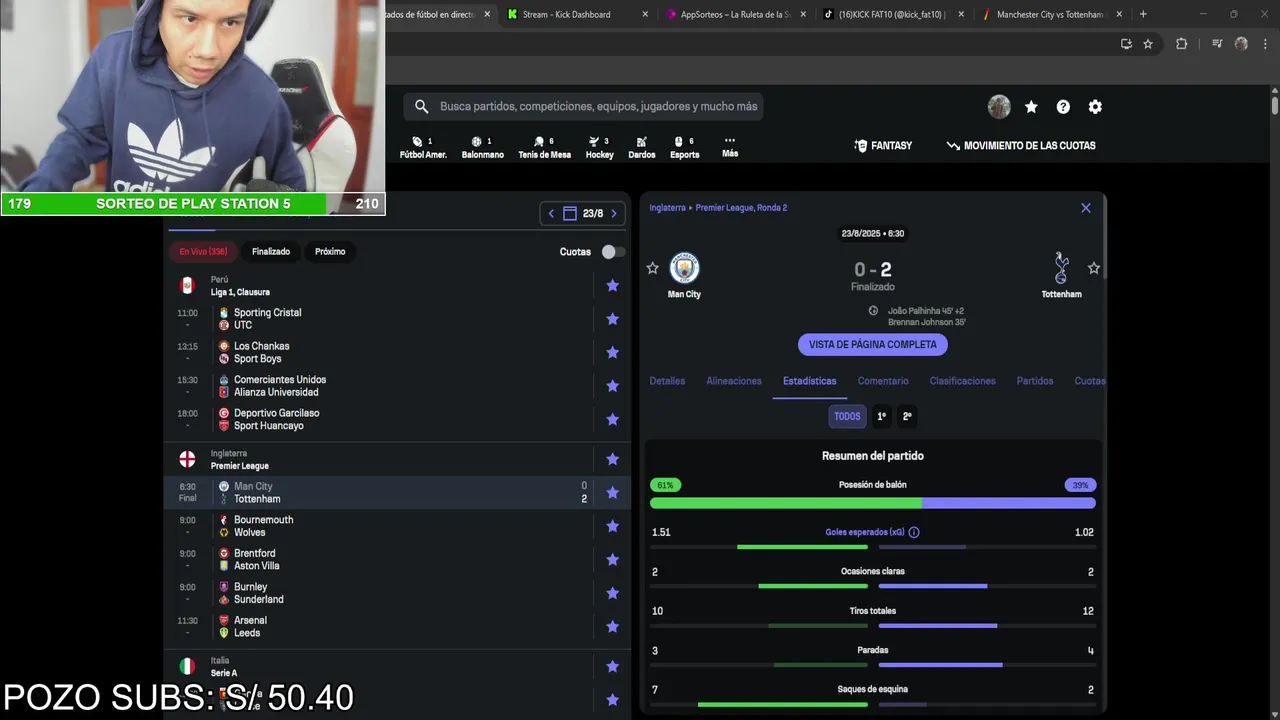Favorite Tottenham team star
1280x720 pixels.
[1094, 268]
